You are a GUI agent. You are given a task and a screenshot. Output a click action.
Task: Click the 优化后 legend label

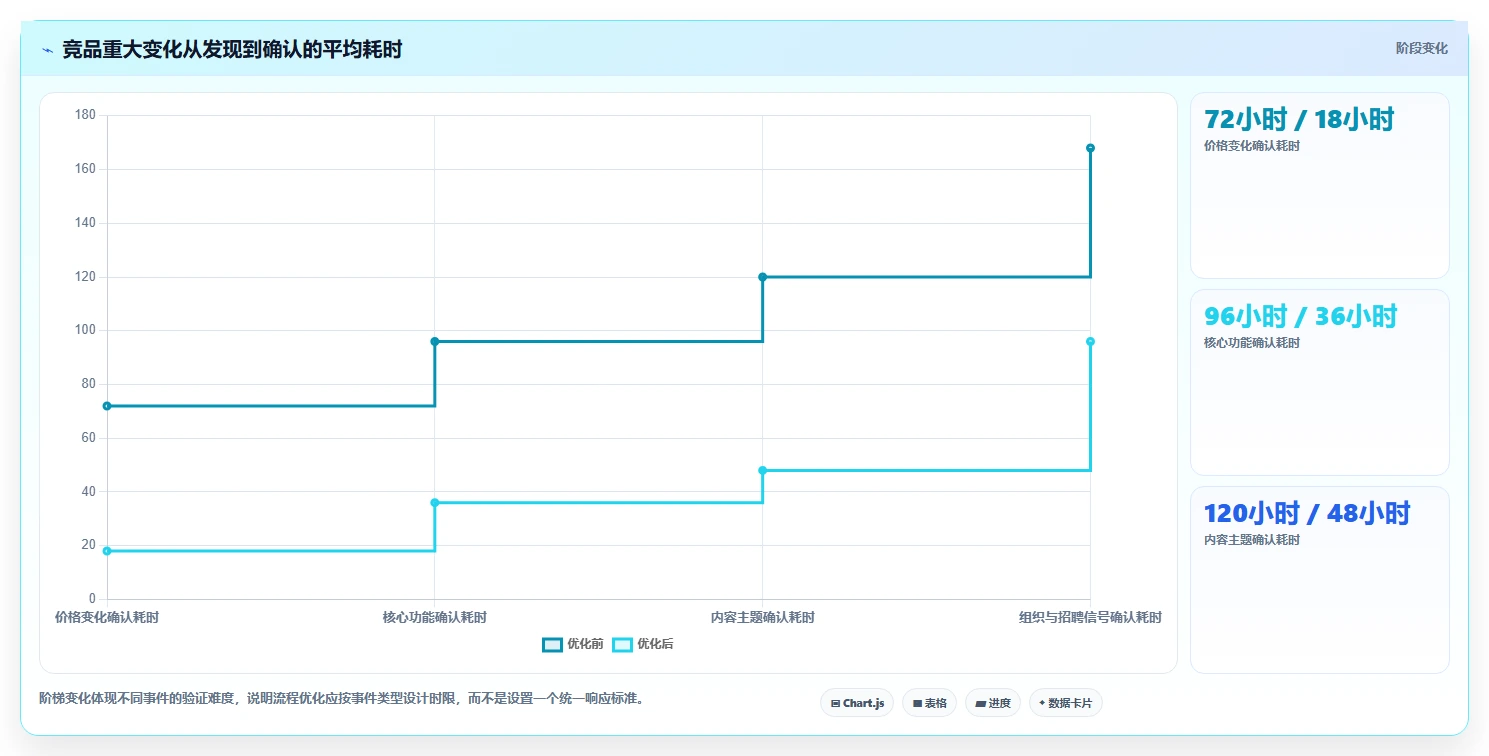pos(655,644)
